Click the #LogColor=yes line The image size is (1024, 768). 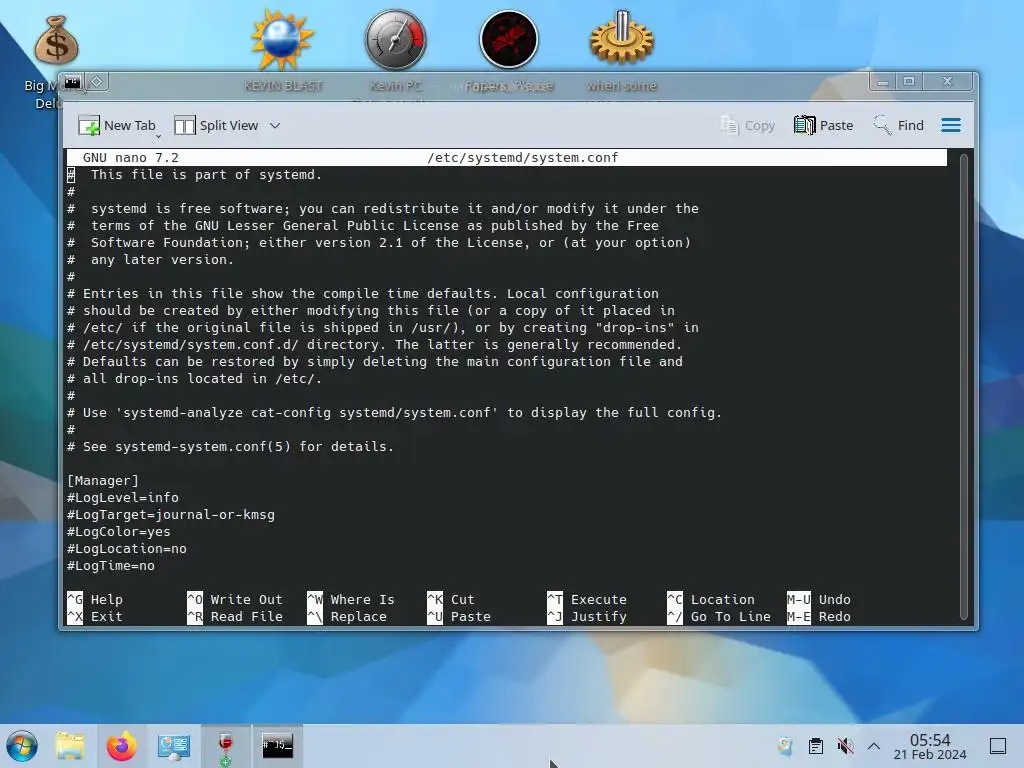coord(118,532)
